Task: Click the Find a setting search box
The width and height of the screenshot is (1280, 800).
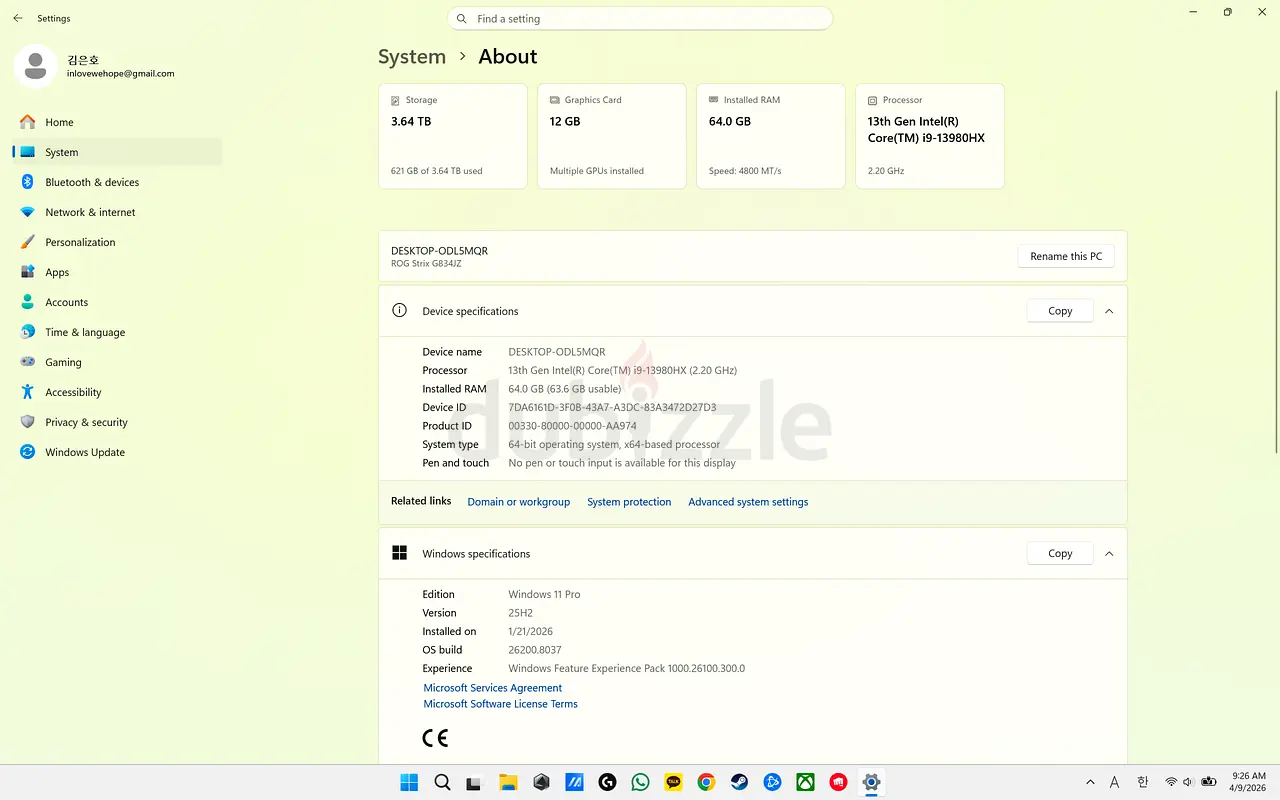Action: click(x=640, y=19)
